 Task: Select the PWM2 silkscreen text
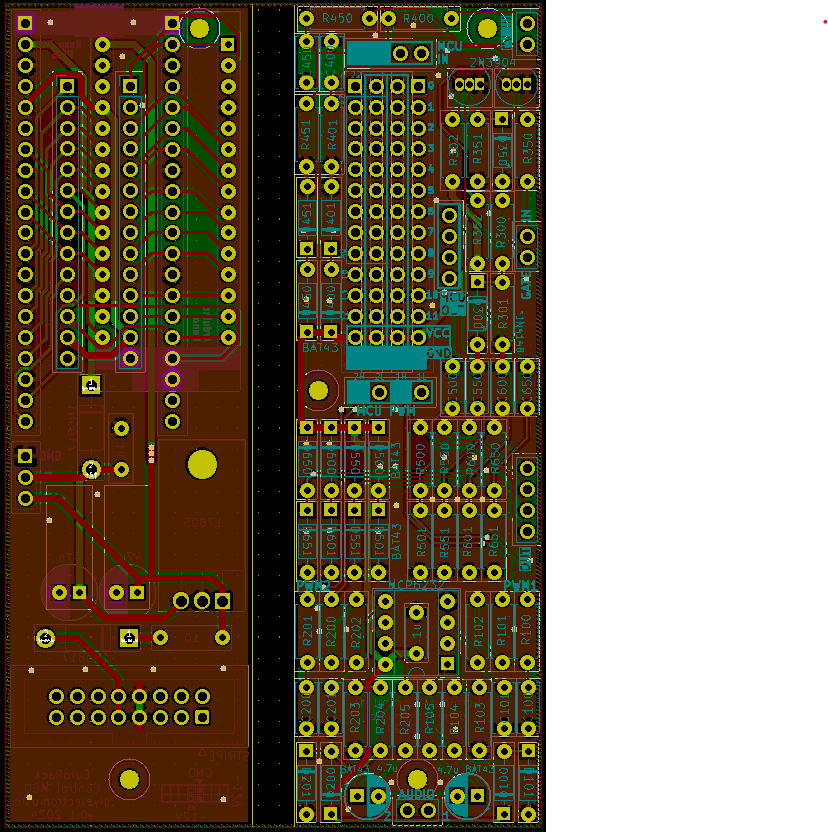(313, 585)
